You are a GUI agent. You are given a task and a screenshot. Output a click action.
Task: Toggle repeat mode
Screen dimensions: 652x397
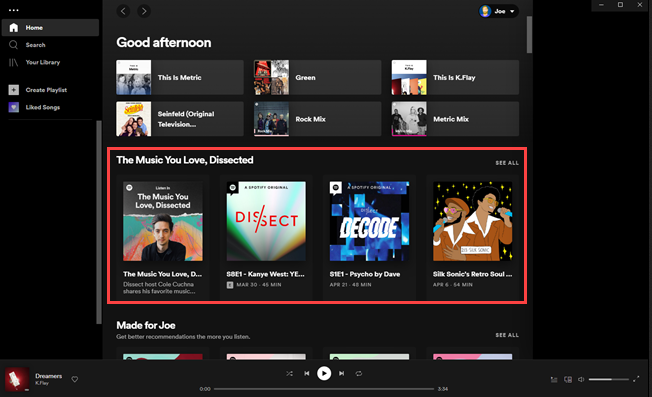point(359,374)
